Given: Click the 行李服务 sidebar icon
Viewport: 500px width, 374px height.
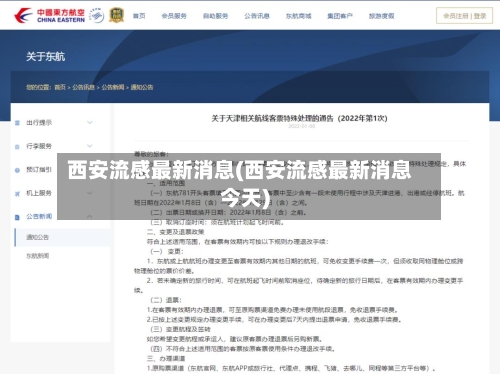Looking at the screenshot, I should point(17,147).
